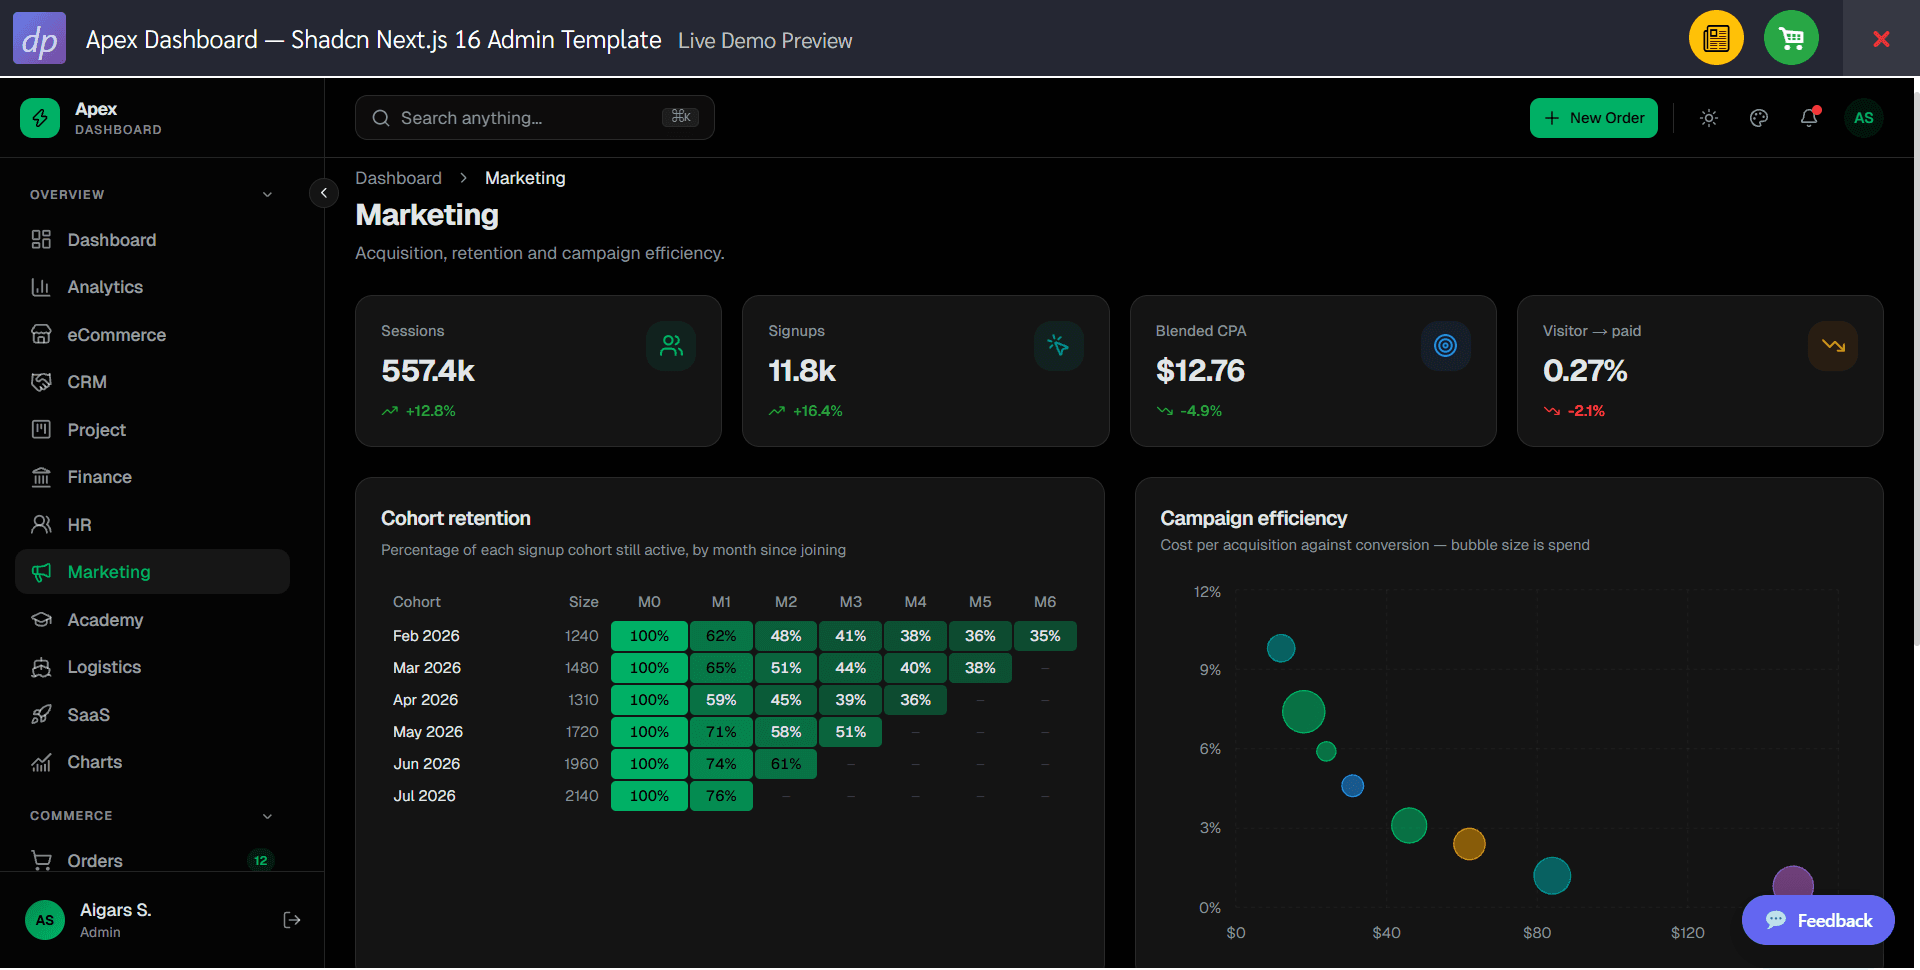The image size is (1920, 970).
Task: Close the live demo preview
Action: [1881, 38]
